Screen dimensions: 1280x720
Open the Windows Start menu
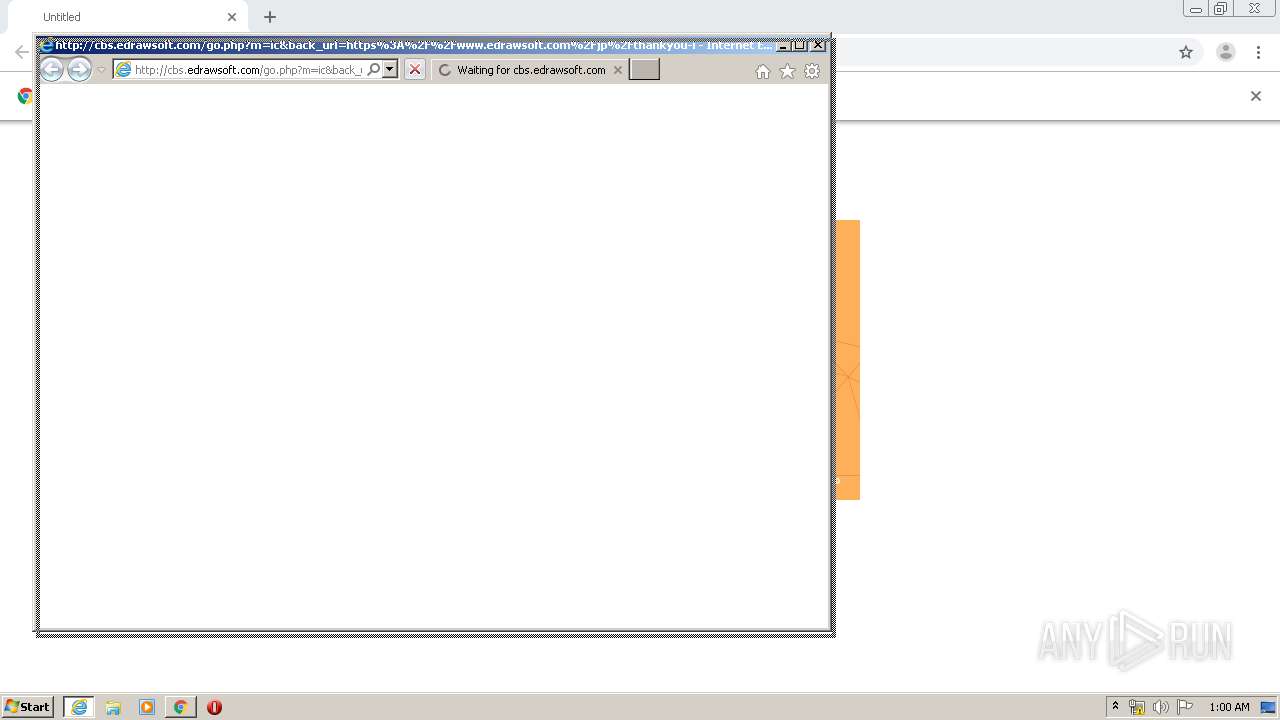pyautogui.click(x=28, y=707)
